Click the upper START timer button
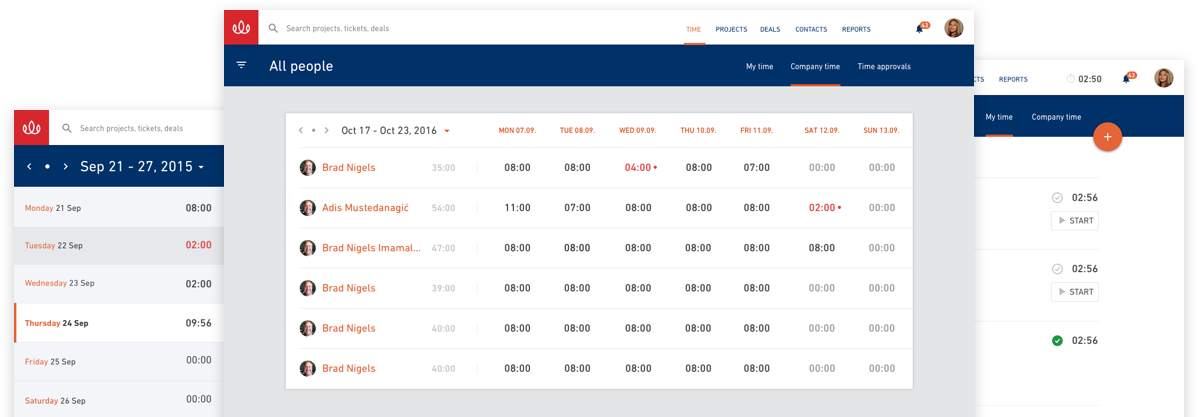This screenshot has height=417, width=1198. [1074, 221]
